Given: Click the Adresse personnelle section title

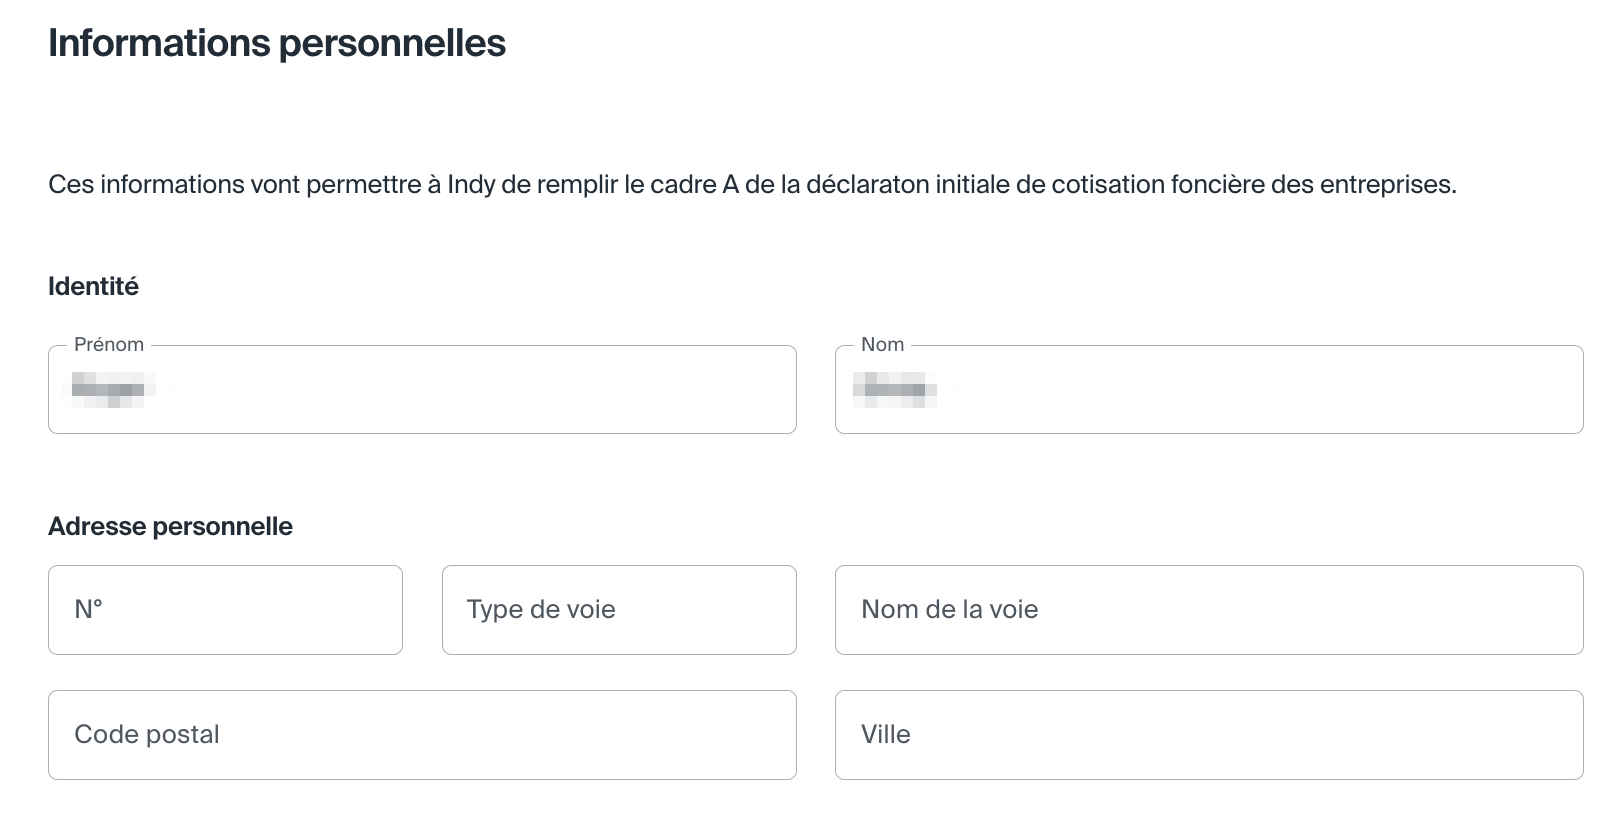Looking at the screenshot, I should (x=170, y=526).
